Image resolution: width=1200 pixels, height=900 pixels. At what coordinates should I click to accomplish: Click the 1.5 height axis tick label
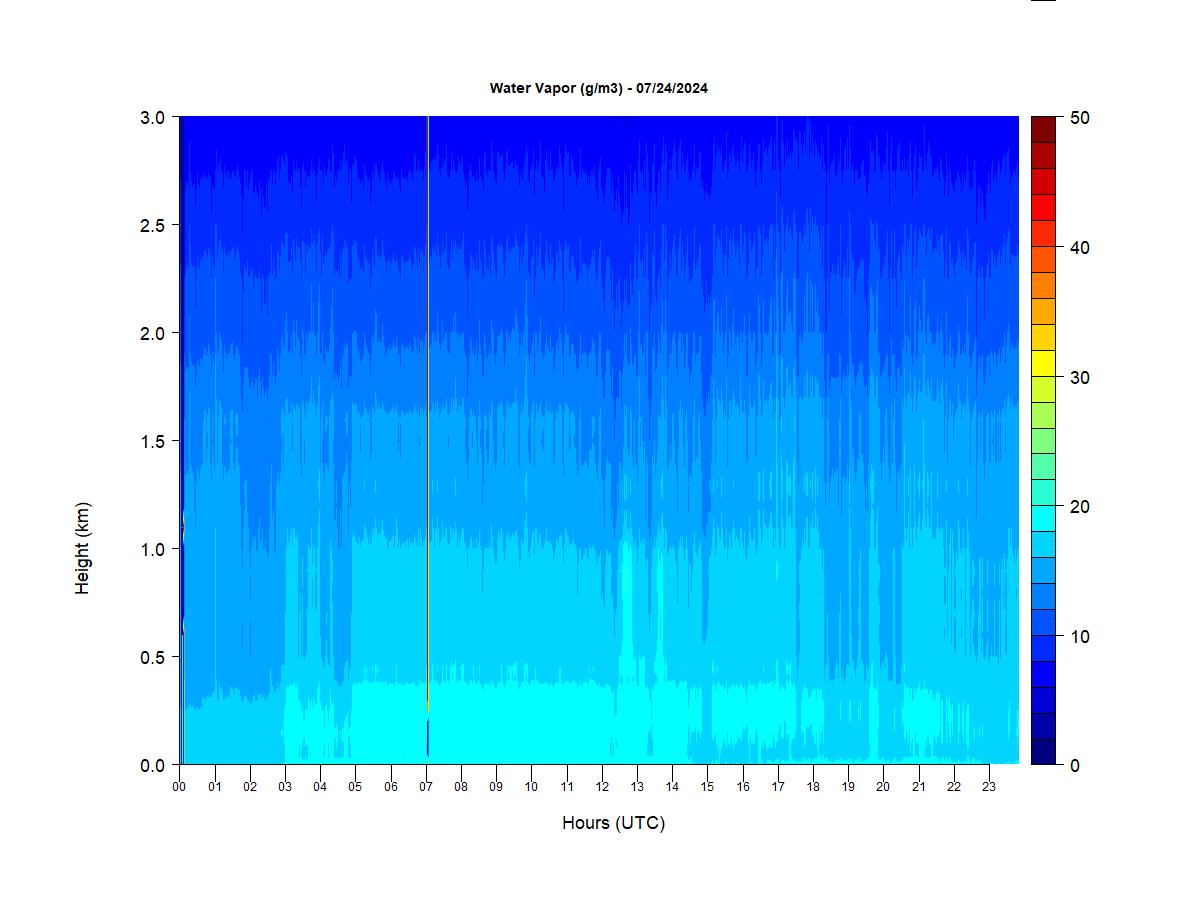click(x=152, y=441)
